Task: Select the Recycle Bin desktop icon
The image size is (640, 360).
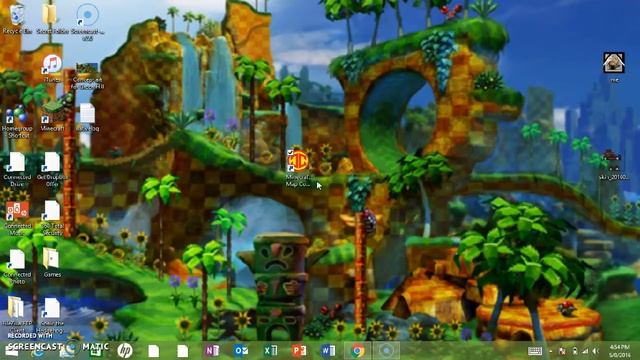Action: pos(17,18)
